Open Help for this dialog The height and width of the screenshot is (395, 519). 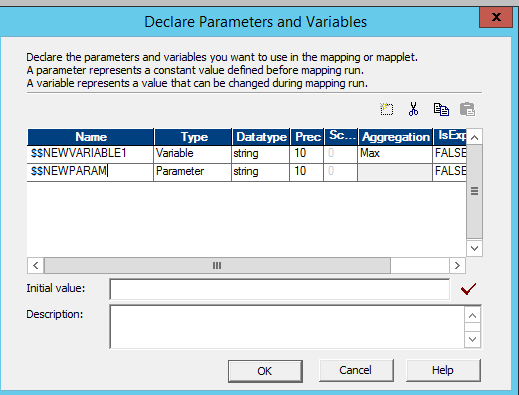pos(443,370)
